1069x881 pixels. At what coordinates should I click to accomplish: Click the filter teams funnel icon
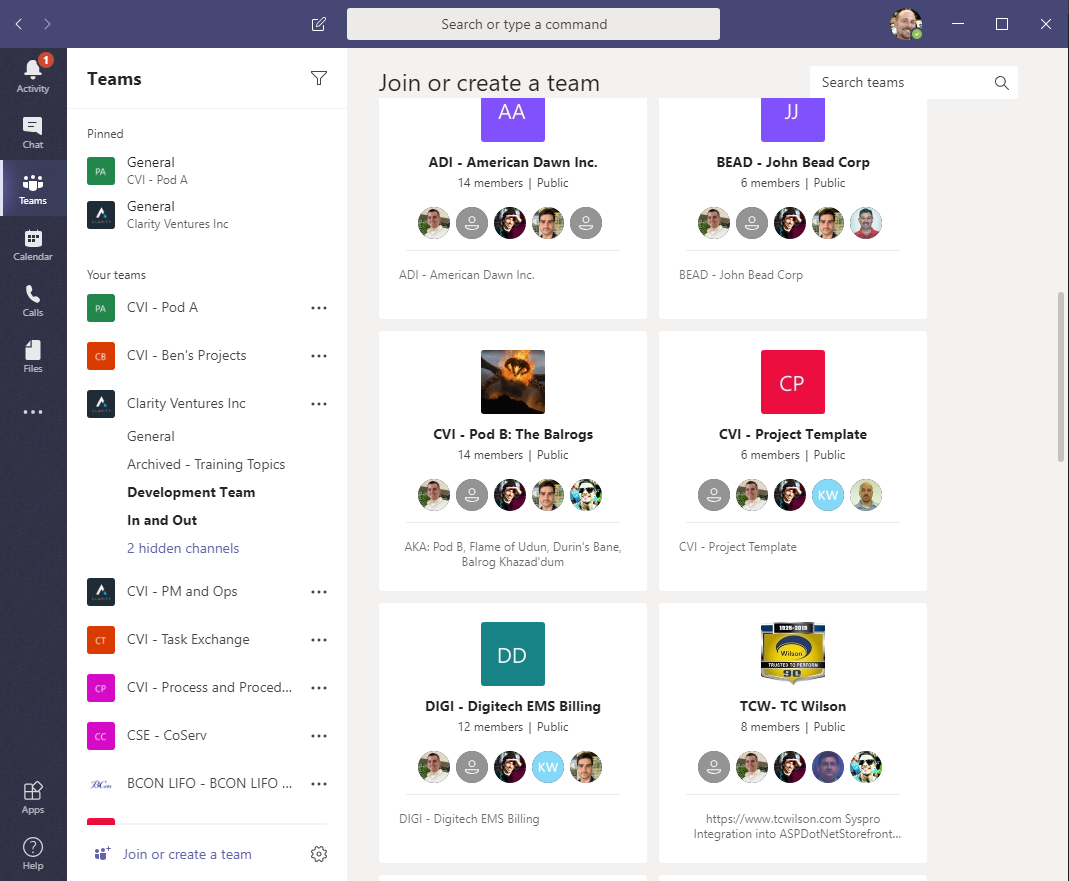click(318, 78)
